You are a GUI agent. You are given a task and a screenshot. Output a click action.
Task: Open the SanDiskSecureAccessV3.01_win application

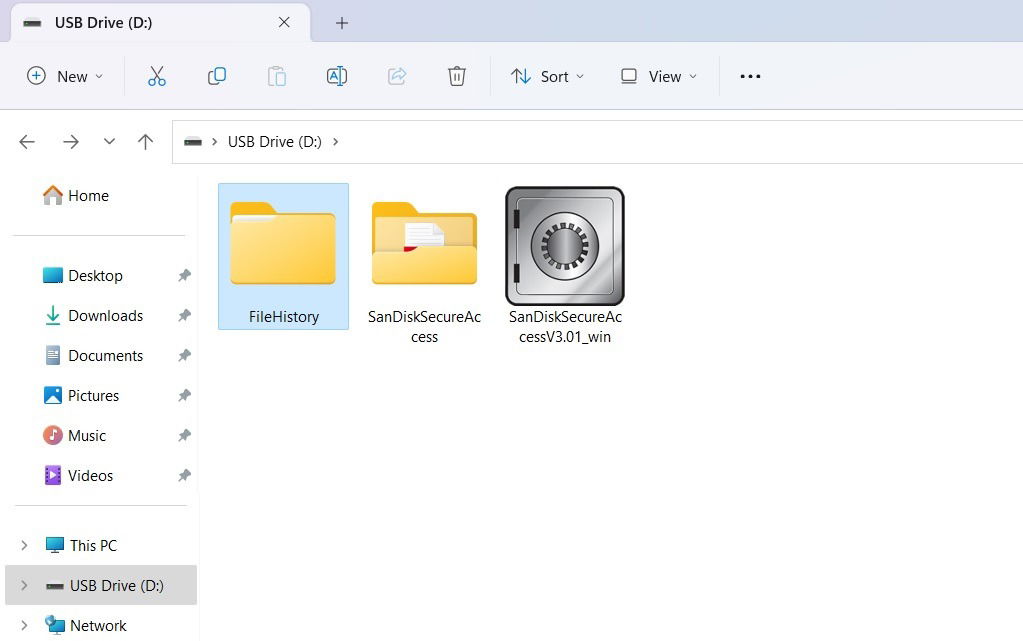point(565,245)
